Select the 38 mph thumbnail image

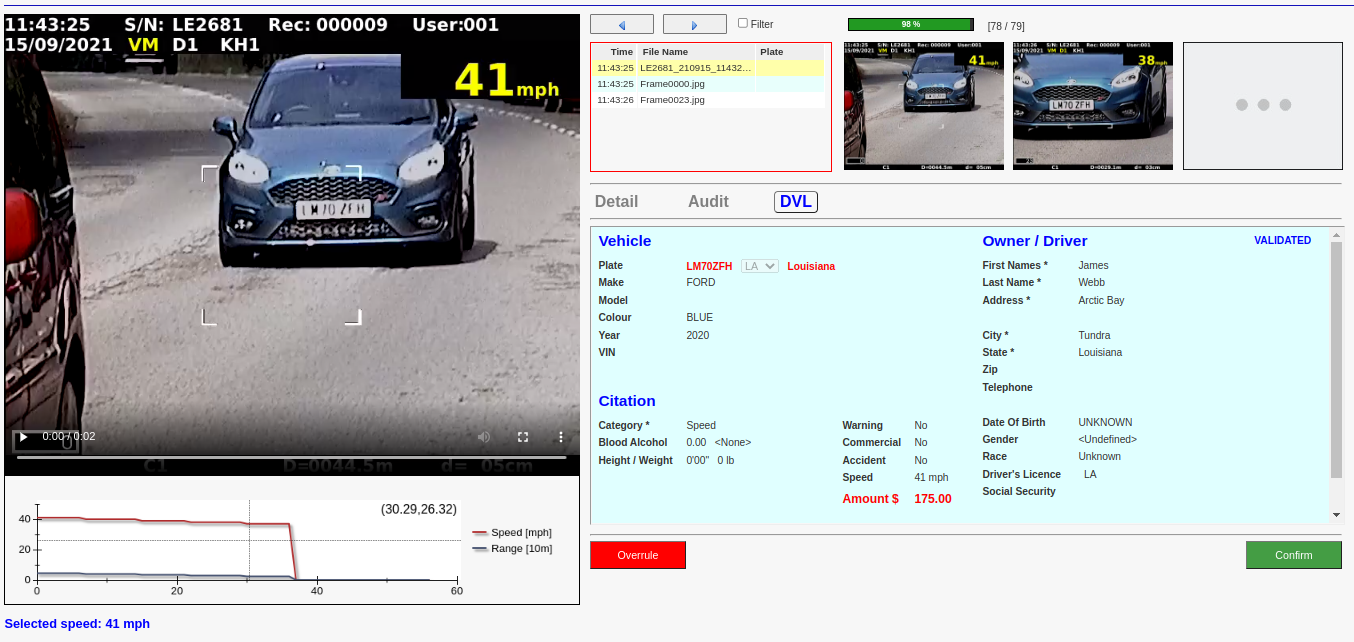[x=1092, y=106]
